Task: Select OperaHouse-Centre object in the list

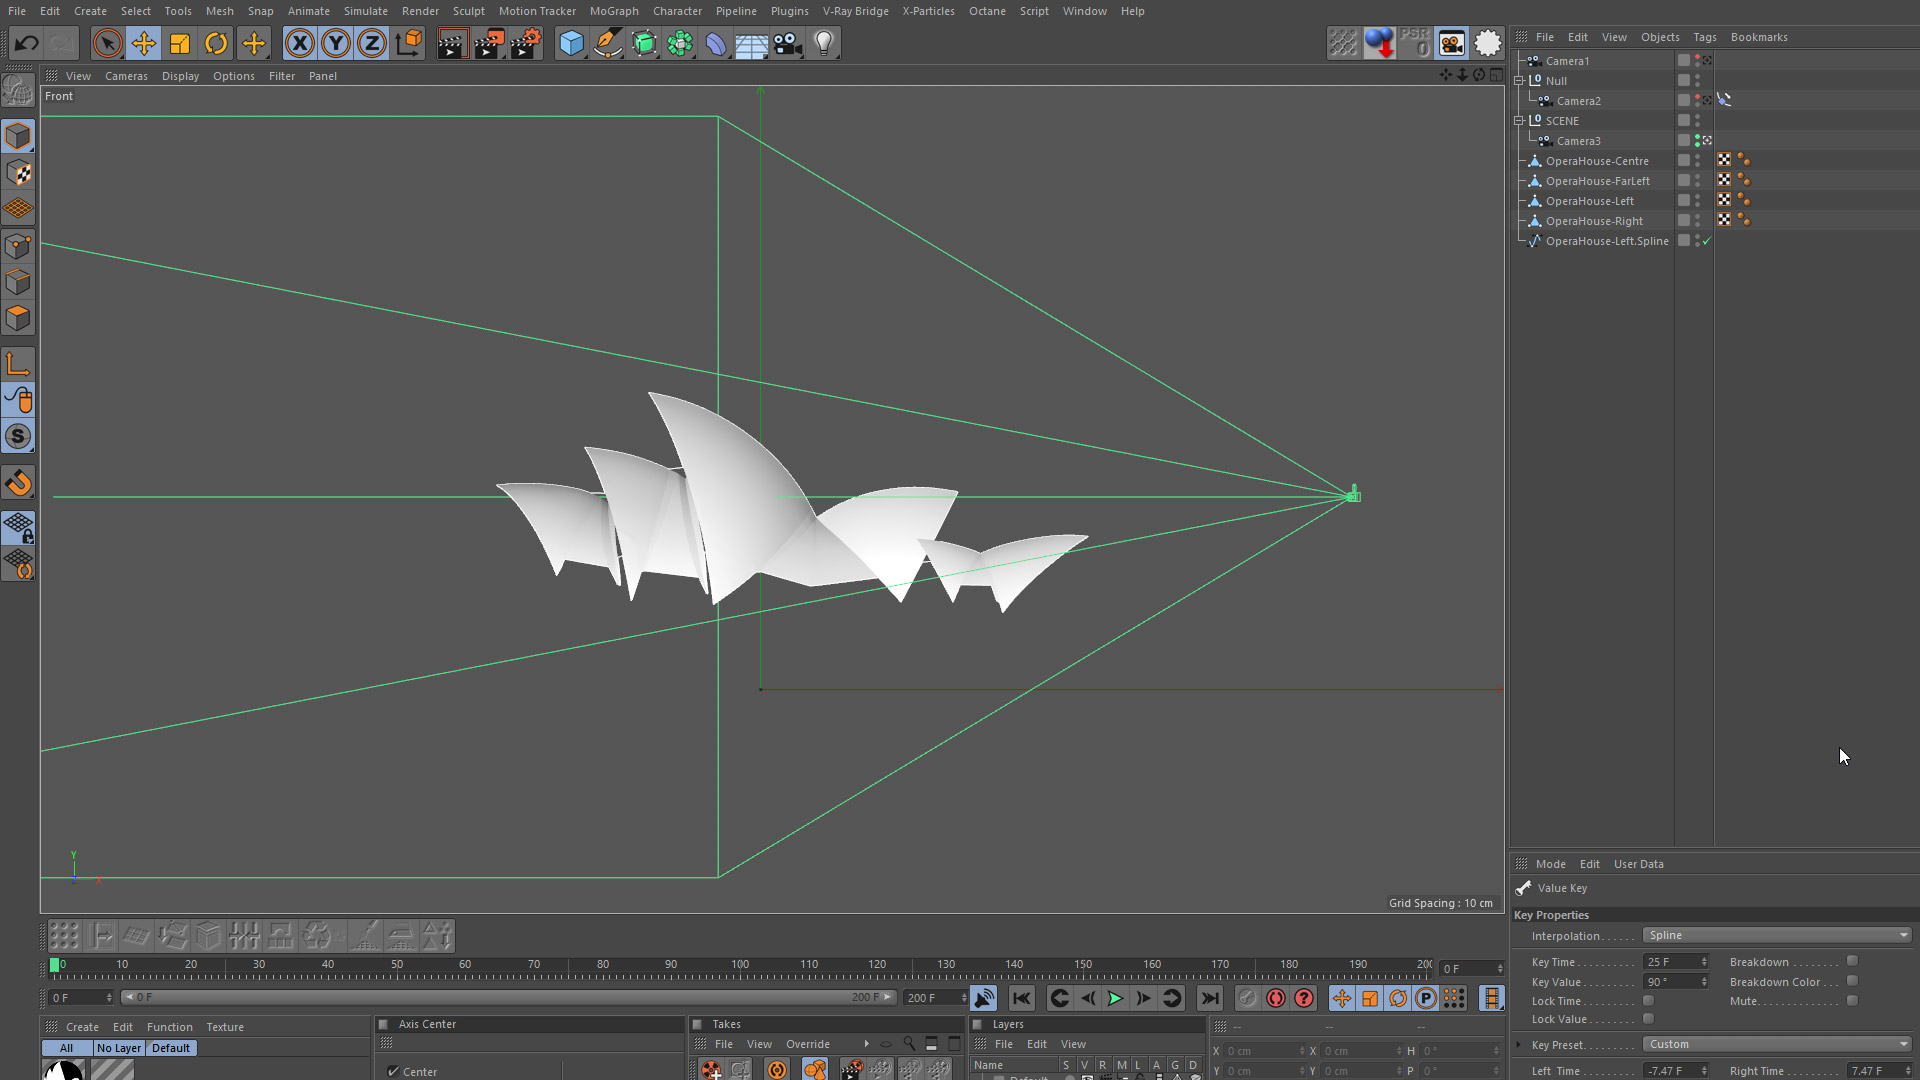Action: (1596, 161)
